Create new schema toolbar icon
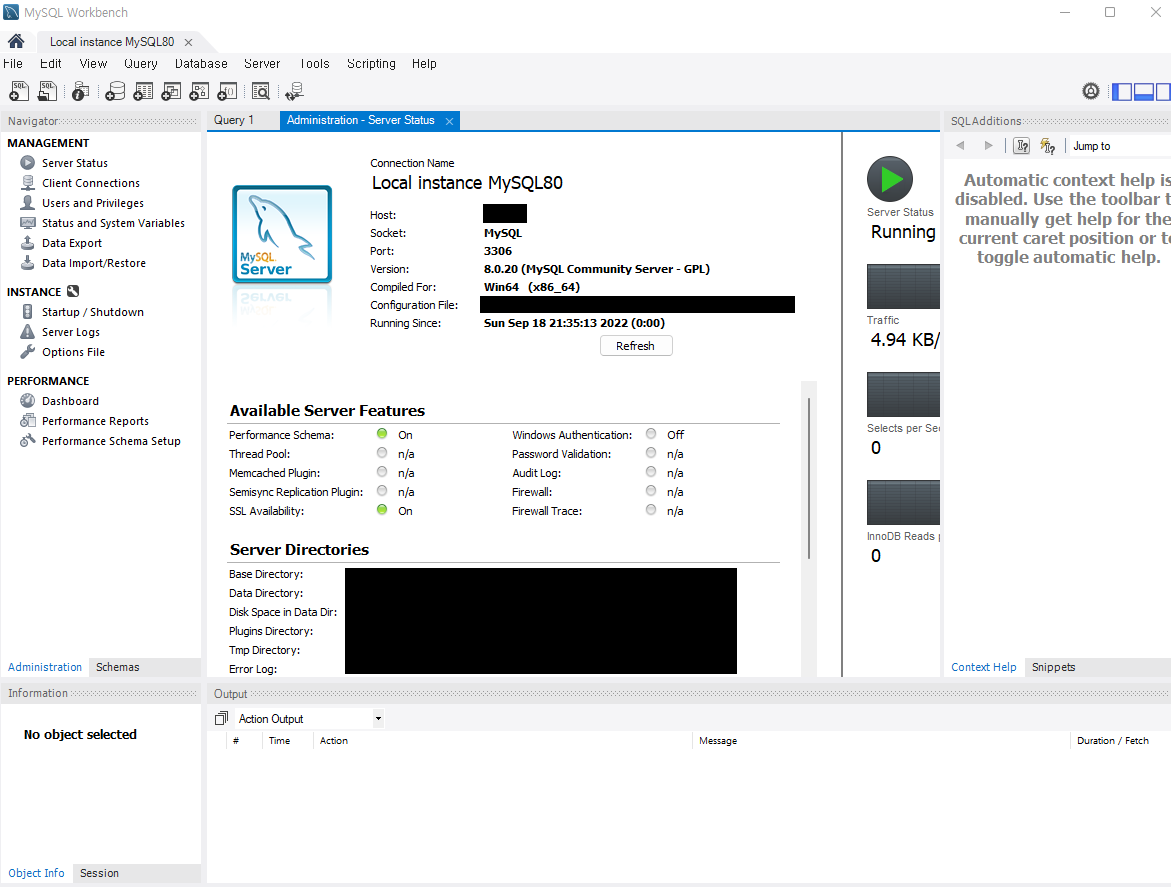This screenshot has width=1171, height=887. point(115,91)
